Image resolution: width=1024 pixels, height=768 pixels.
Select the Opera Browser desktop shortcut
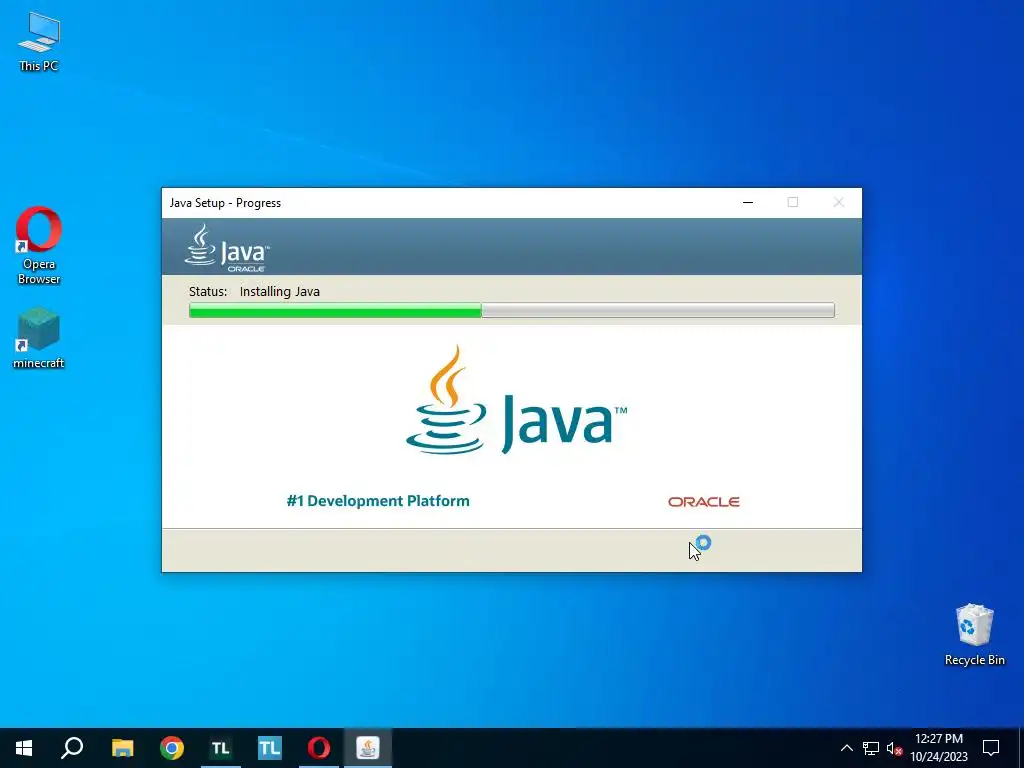(x=39, y=246)
